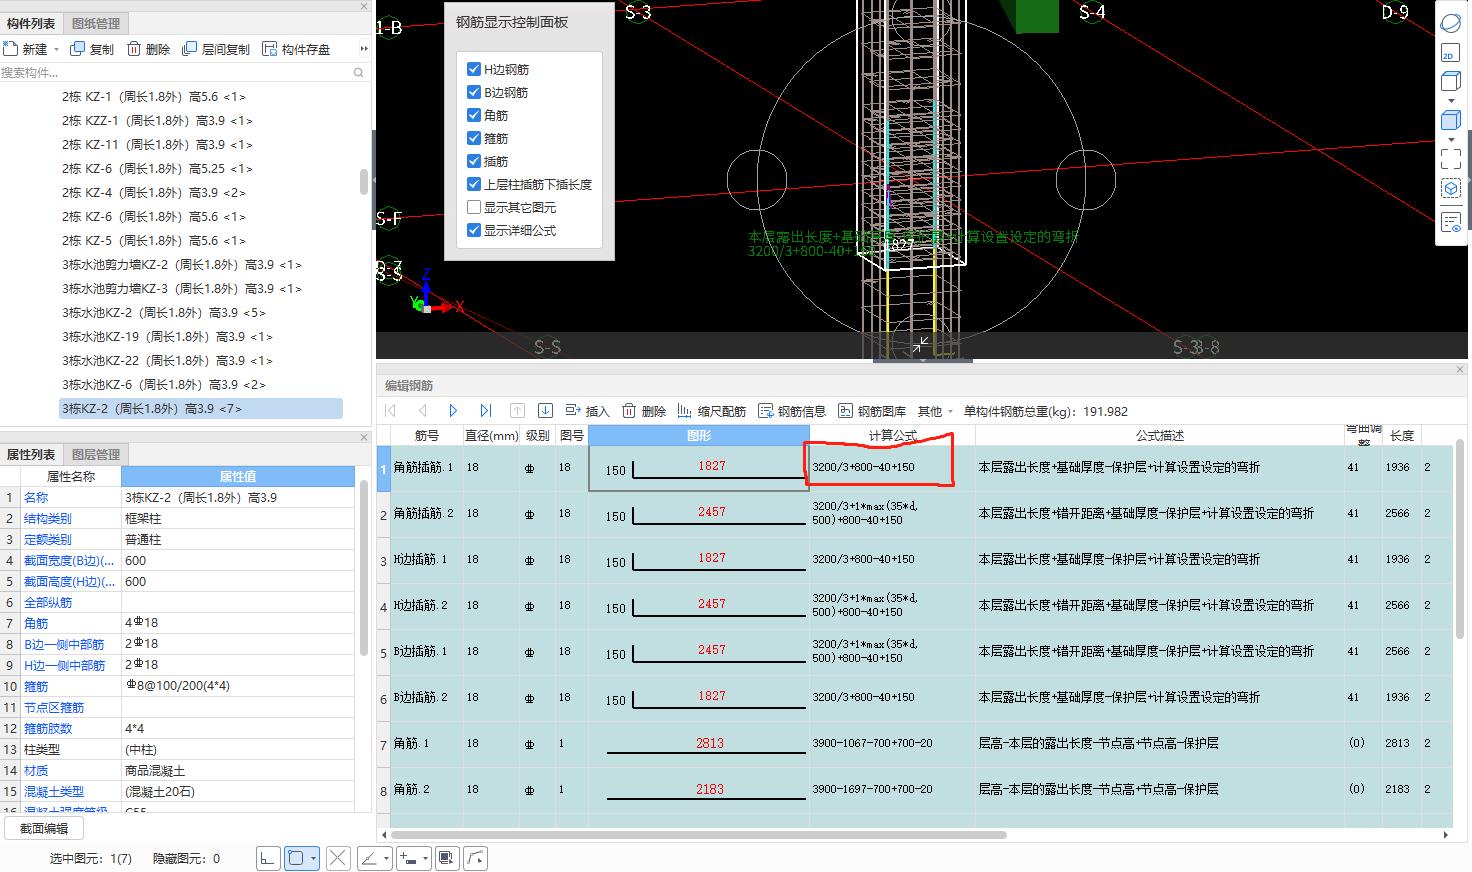Click the dashed-box cube selection icon

point(1451,189)
